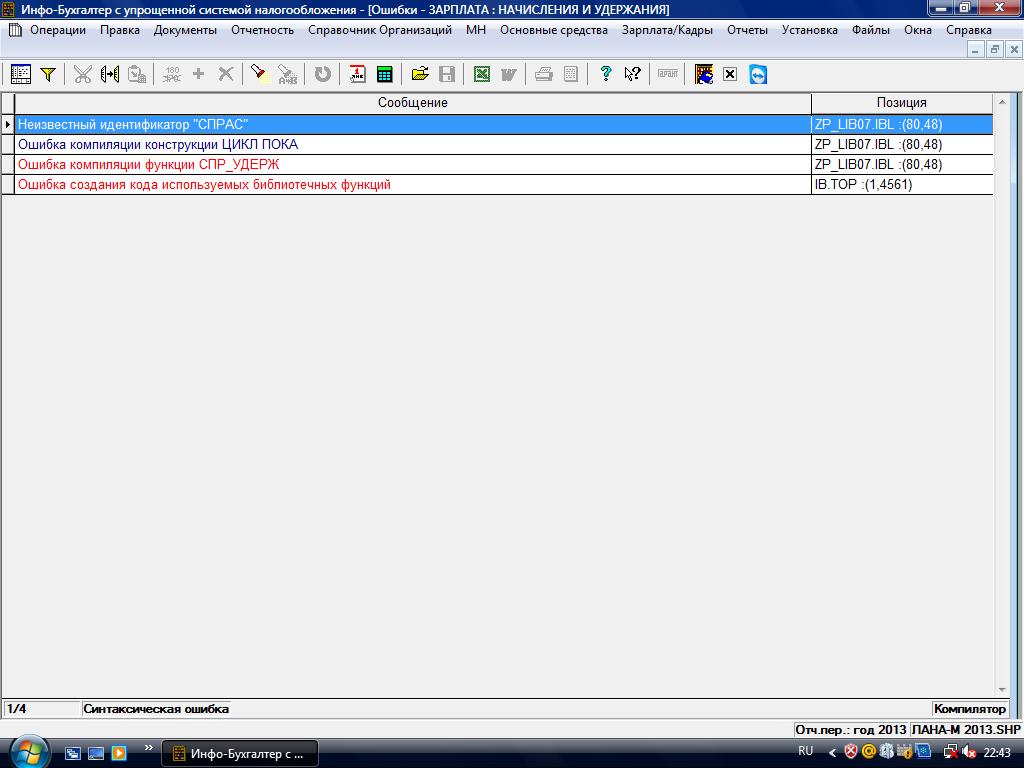Click the scrollbar down arrow of the error list
Screen dimensions: 1024x768
coord(1002,690)
